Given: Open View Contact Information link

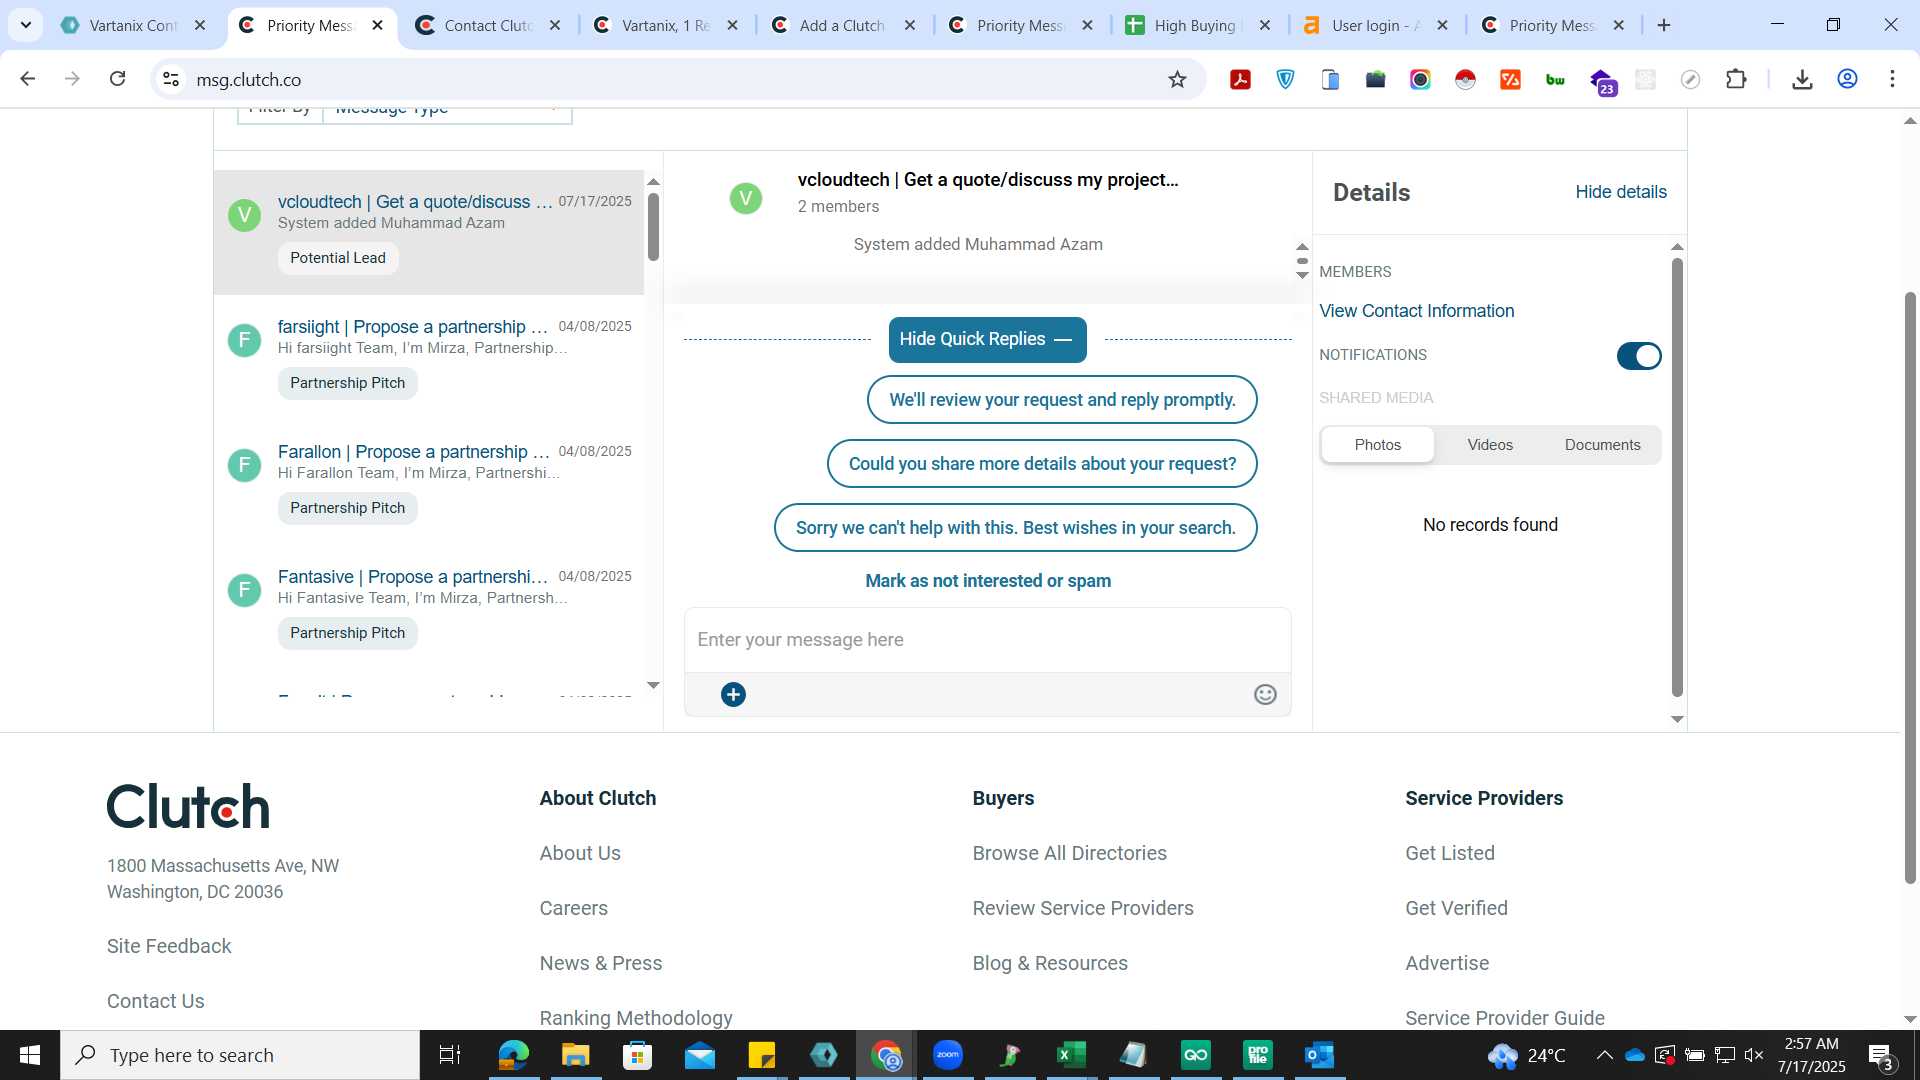Looking at the screenshot, I should pyautogui.click(x=1416, y=311).
